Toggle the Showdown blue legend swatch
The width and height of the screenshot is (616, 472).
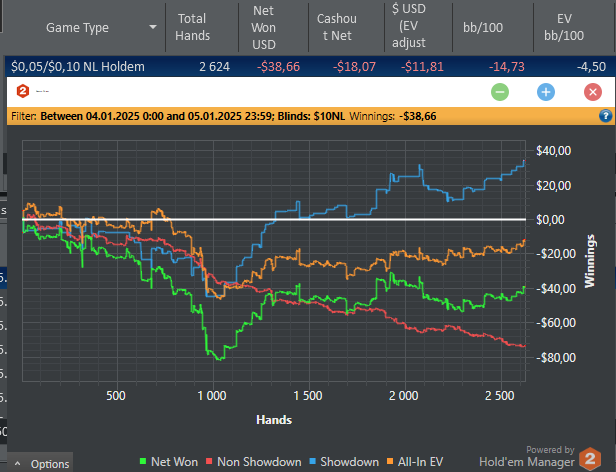313,461
